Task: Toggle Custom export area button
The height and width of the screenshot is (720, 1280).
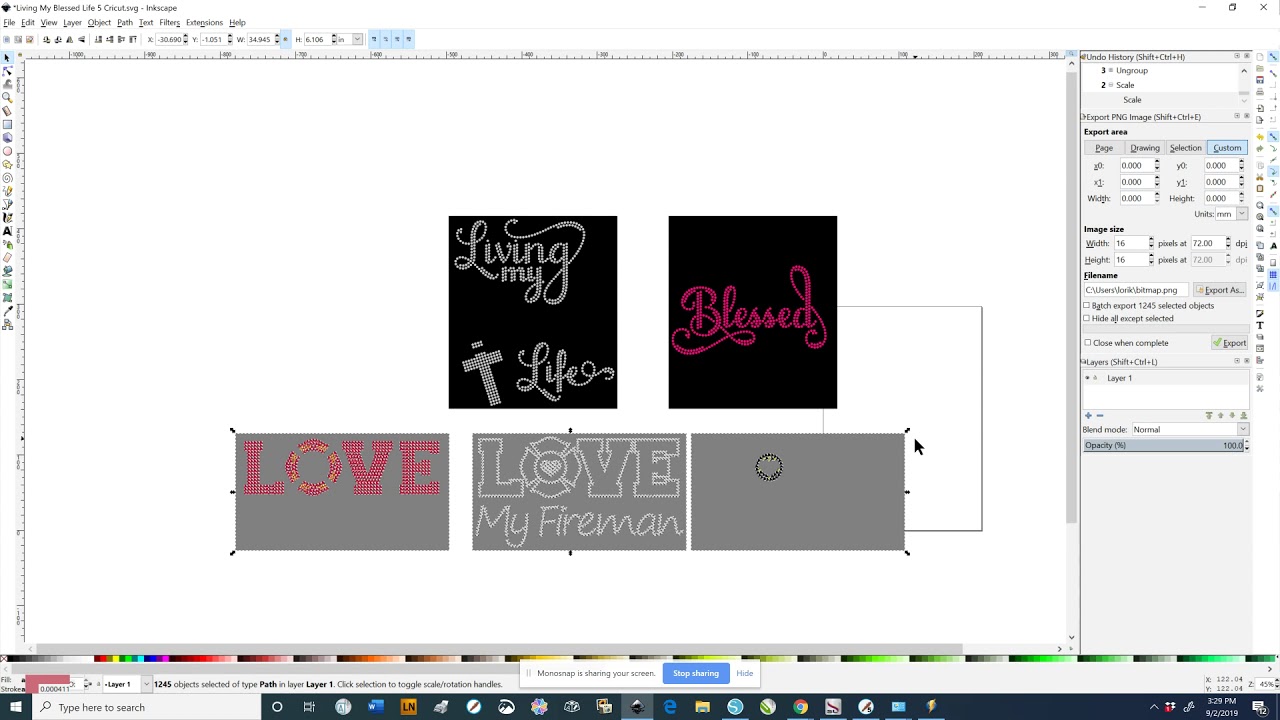Action: click(1227, 148)
